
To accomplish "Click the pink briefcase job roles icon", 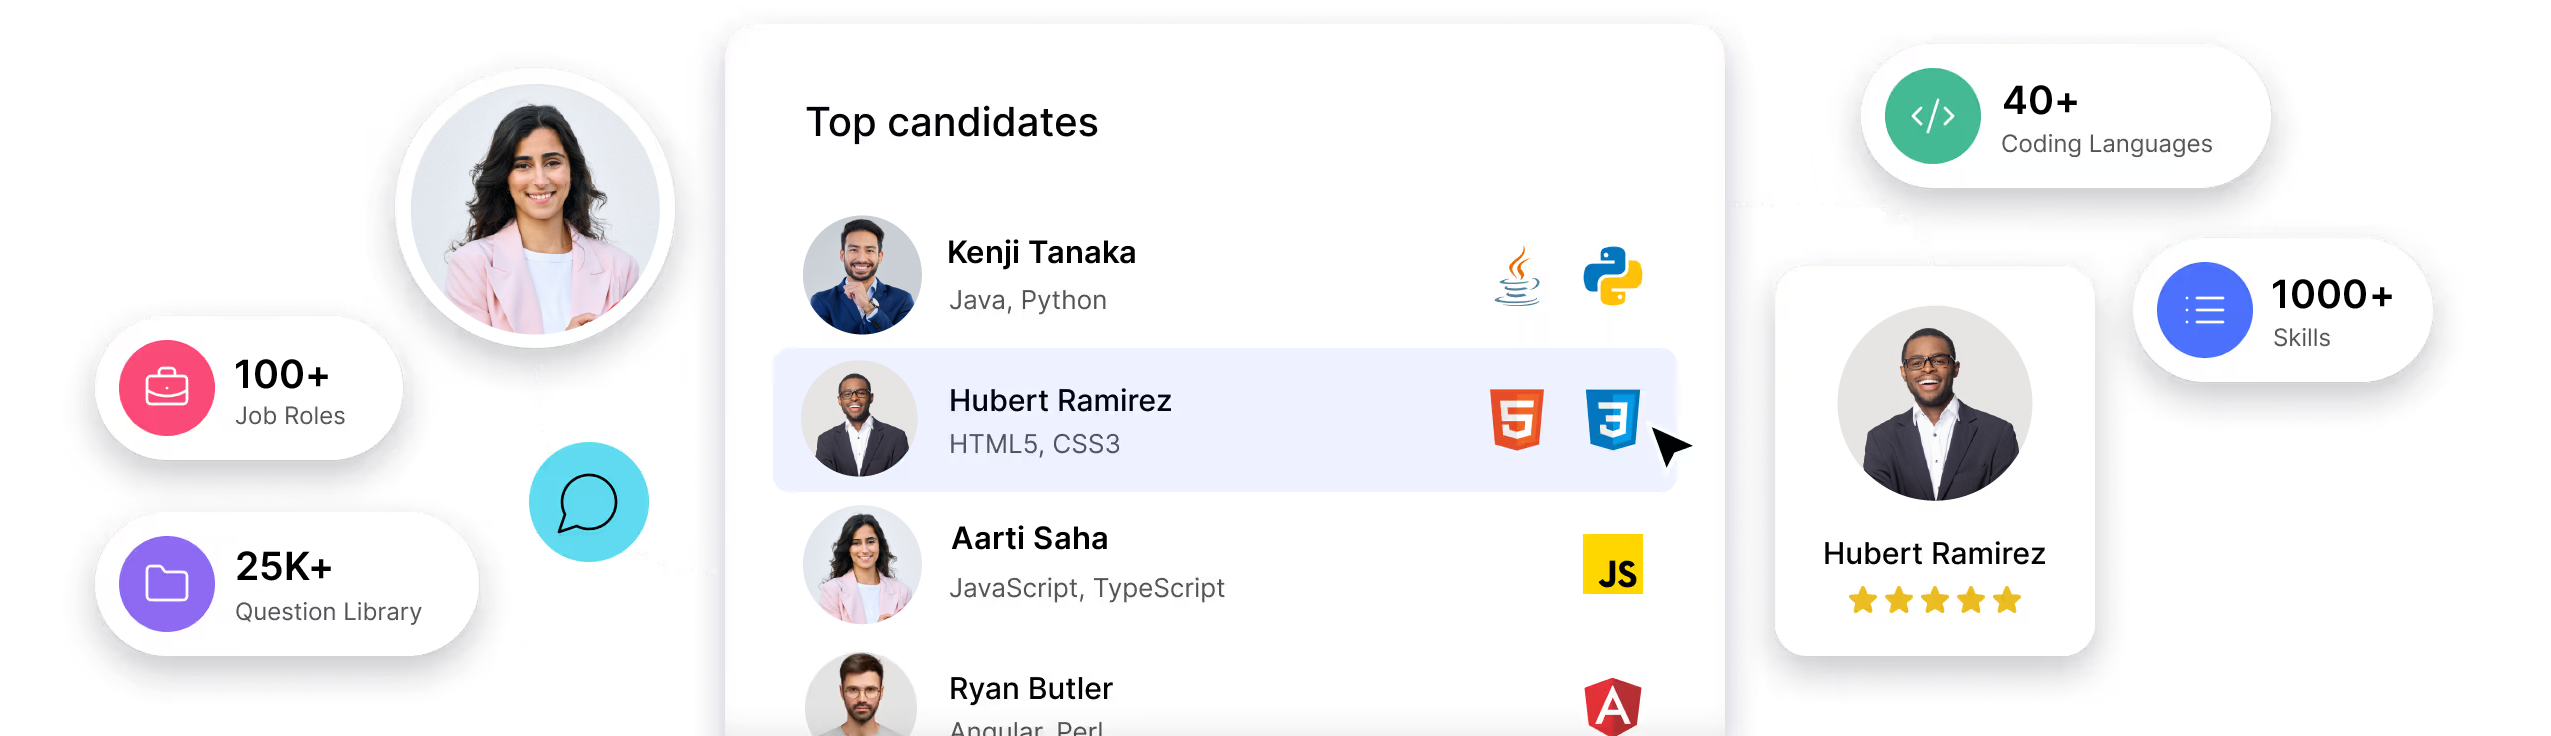I will coord(167,388).
